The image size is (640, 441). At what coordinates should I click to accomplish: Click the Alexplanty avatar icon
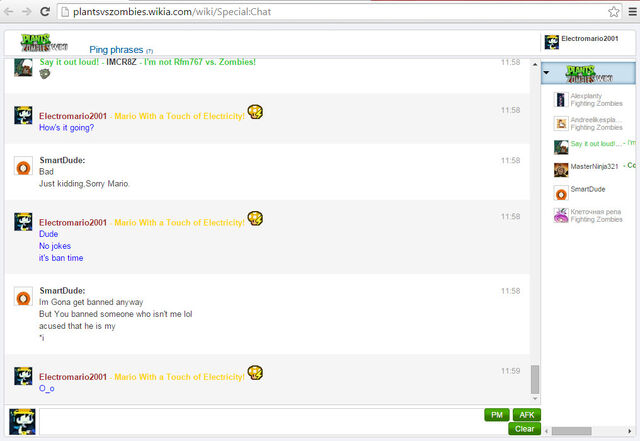(561, 100)
